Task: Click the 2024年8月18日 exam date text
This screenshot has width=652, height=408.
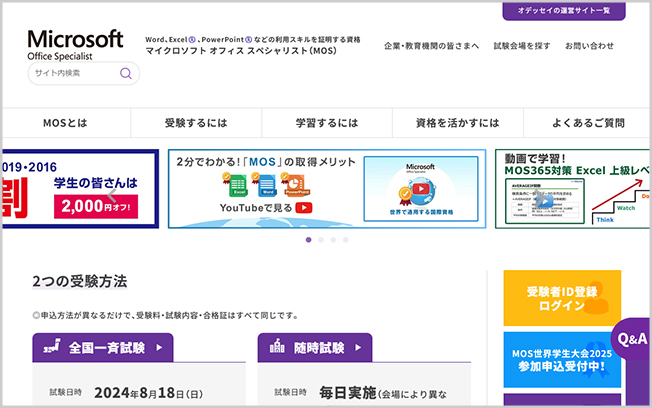Action: 148,393
